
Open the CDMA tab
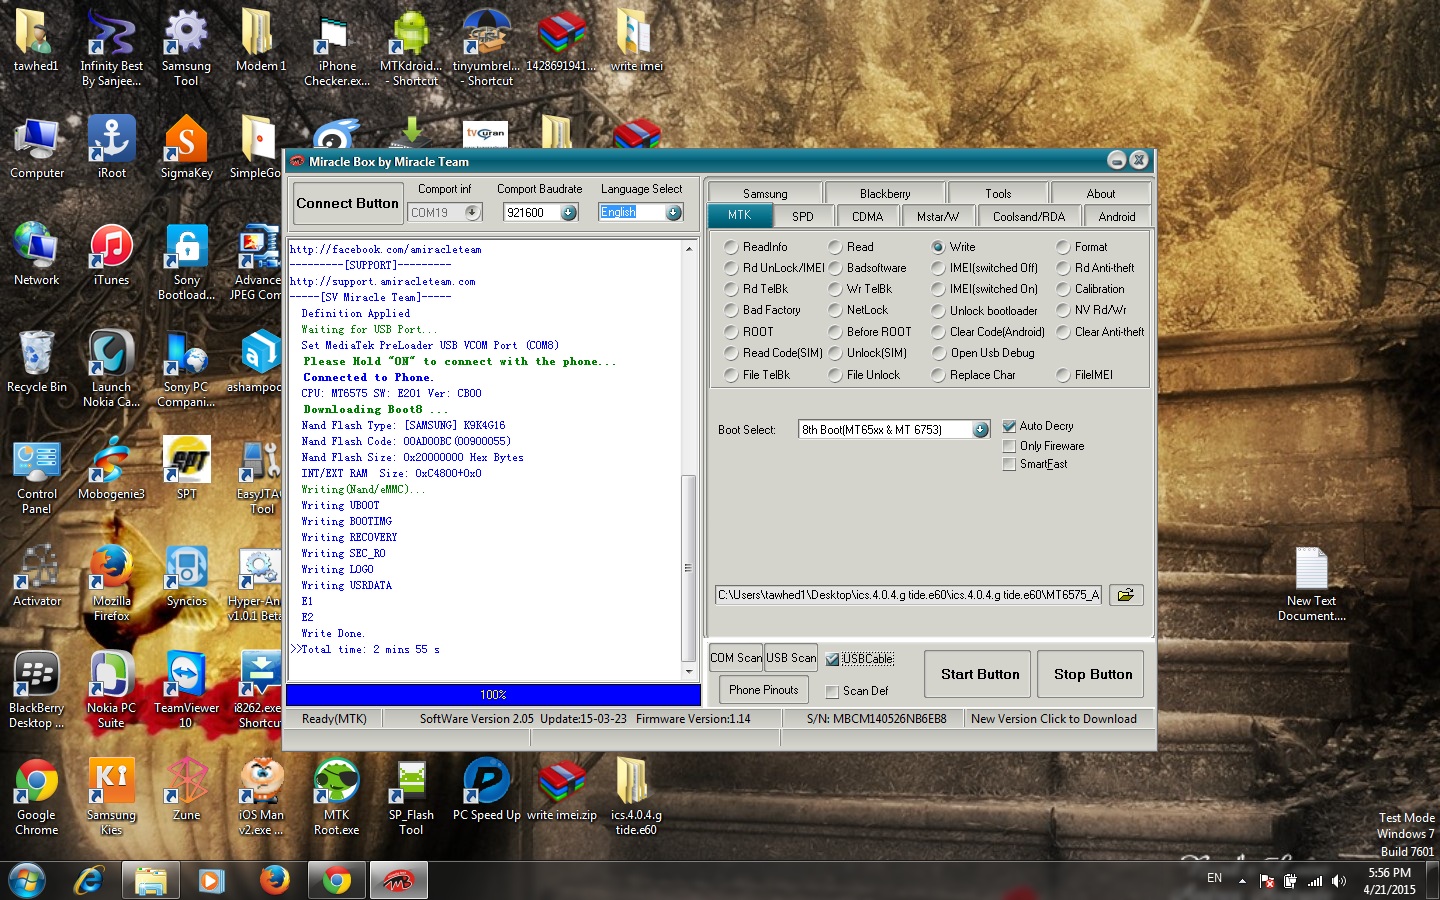[867, 216]
